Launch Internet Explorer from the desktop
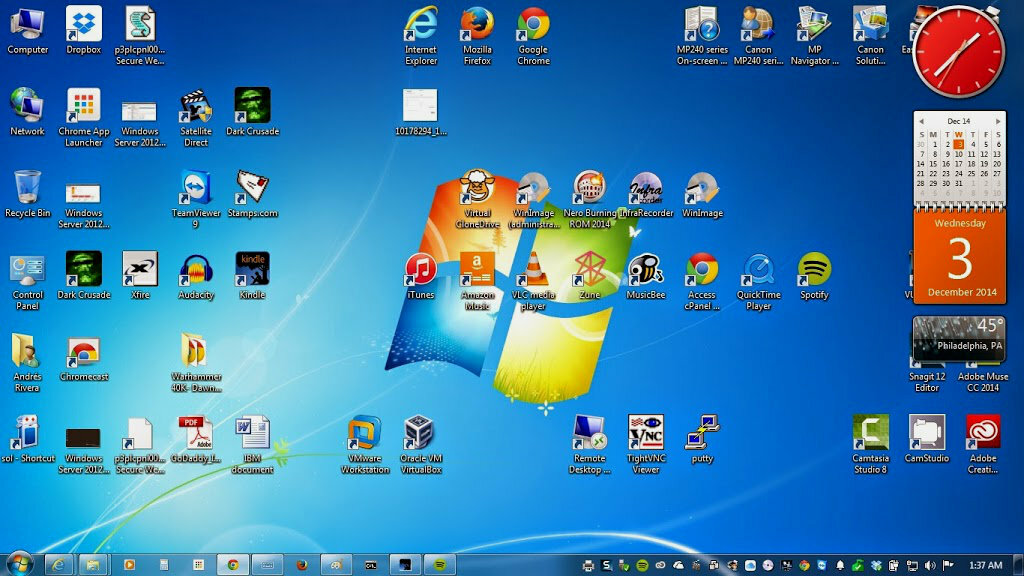Screen dimensions: 1024x576 [x=421, y=36]
